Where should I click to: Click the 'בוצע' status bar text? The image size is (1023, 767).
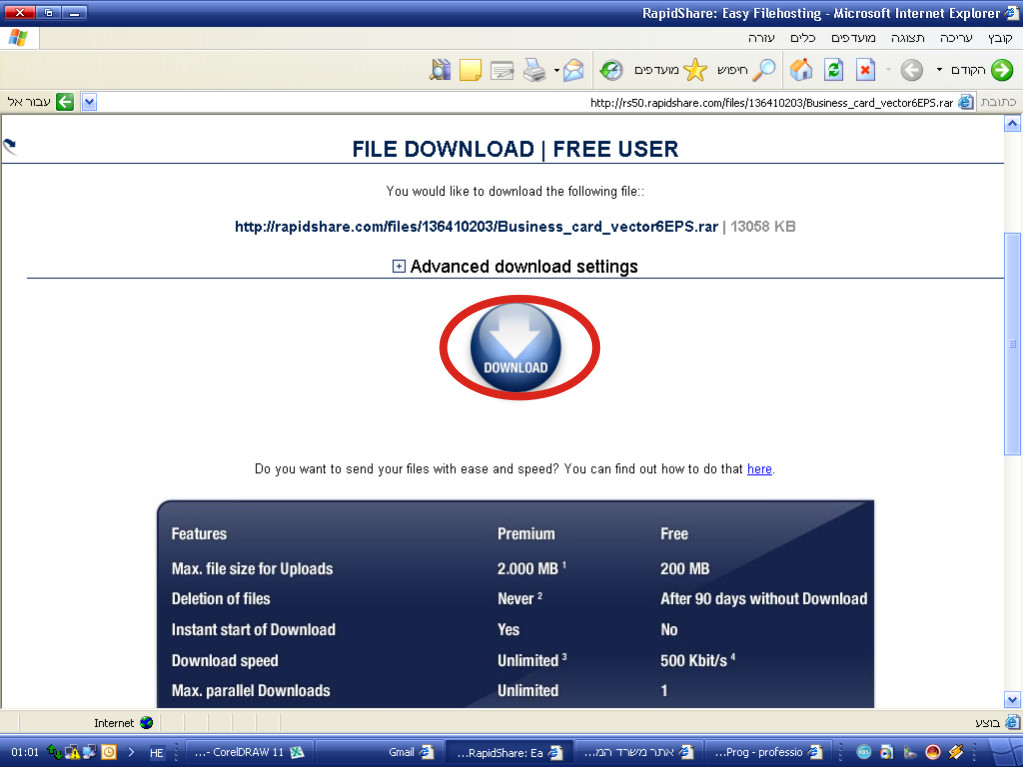click(x=987, y=723)
